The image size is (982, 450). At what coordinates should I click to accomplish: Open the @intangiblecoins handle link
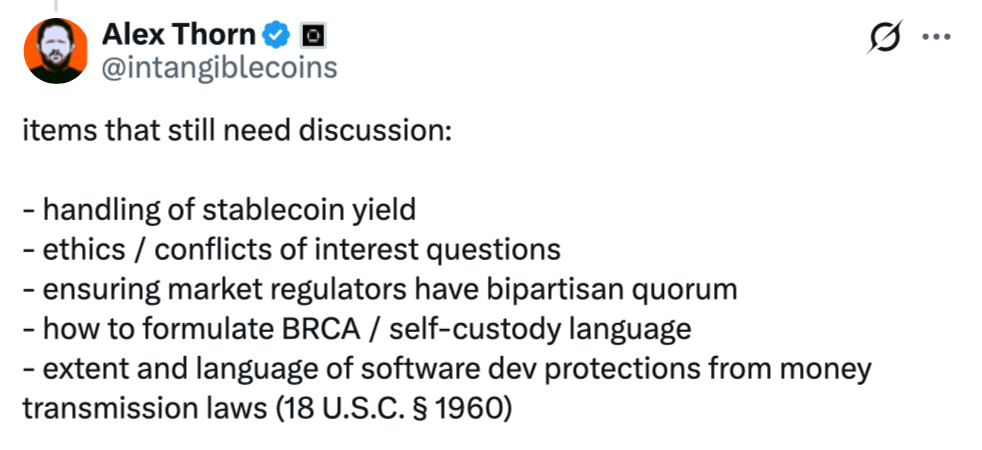point(219,67)
